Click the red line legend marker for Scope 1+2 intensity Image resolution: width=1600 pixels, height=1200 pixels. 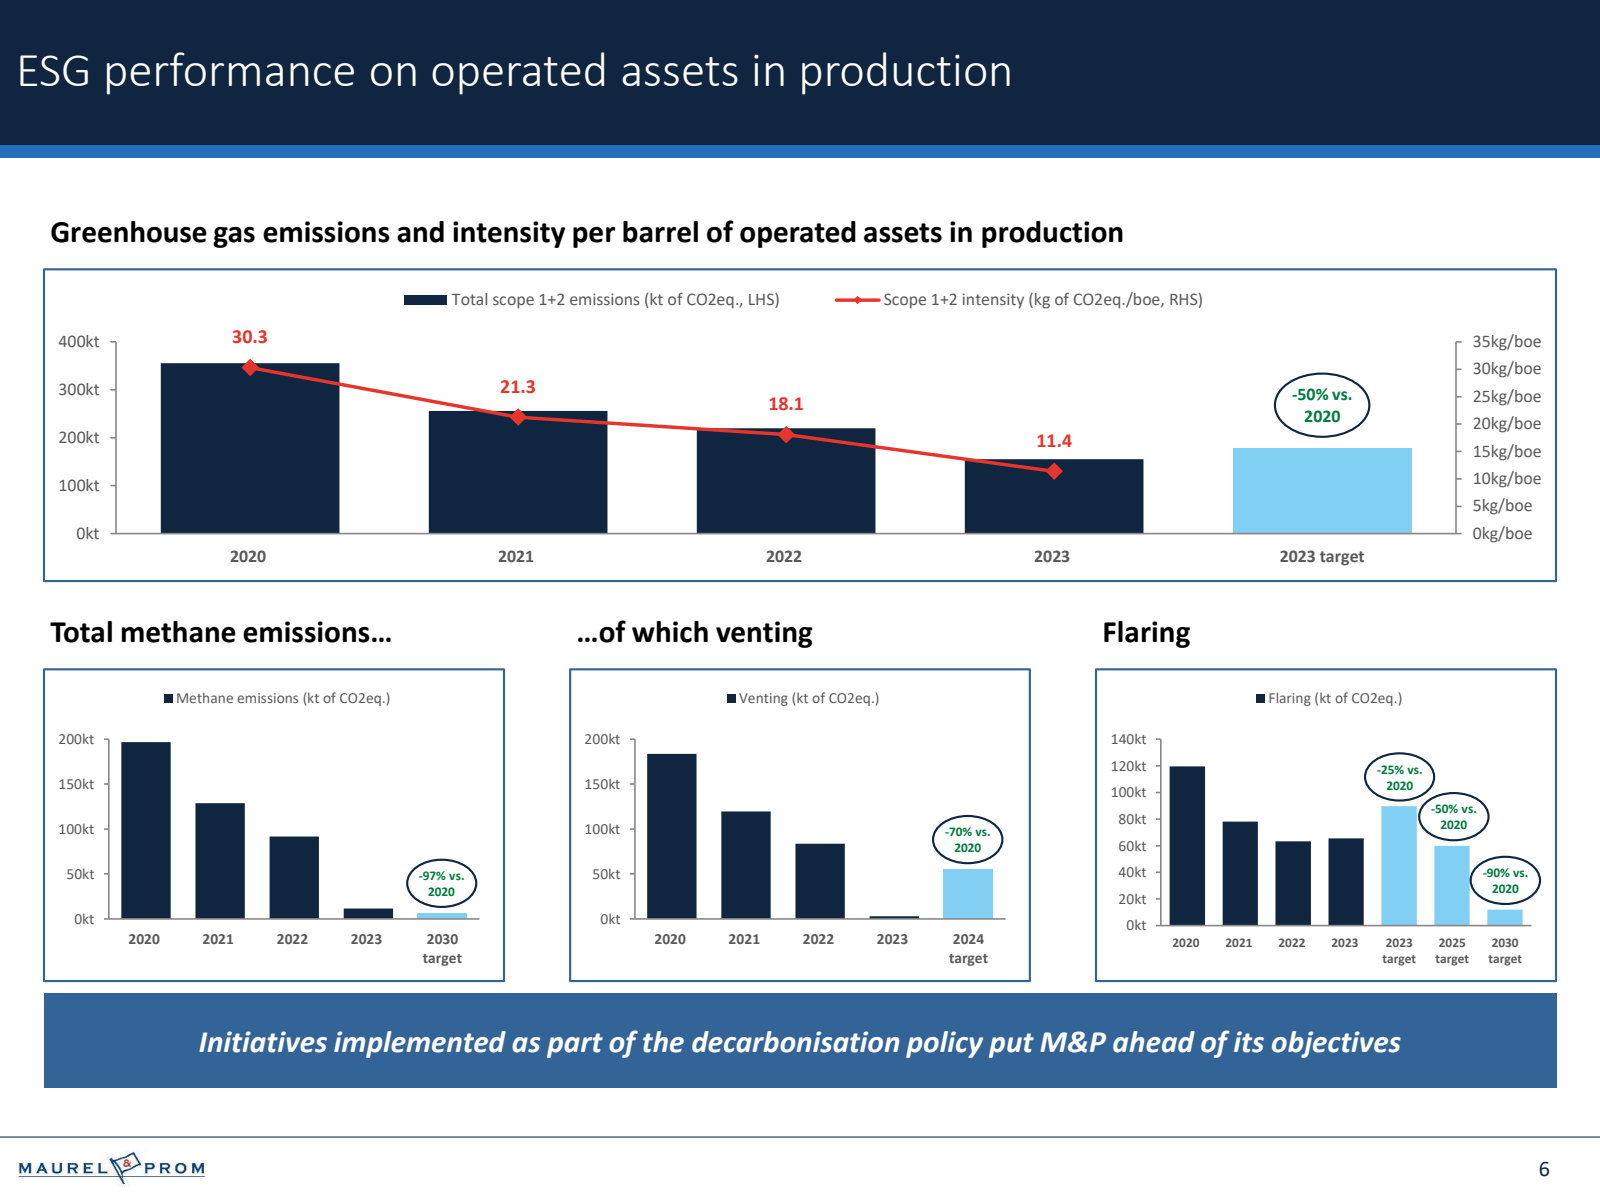857,300
